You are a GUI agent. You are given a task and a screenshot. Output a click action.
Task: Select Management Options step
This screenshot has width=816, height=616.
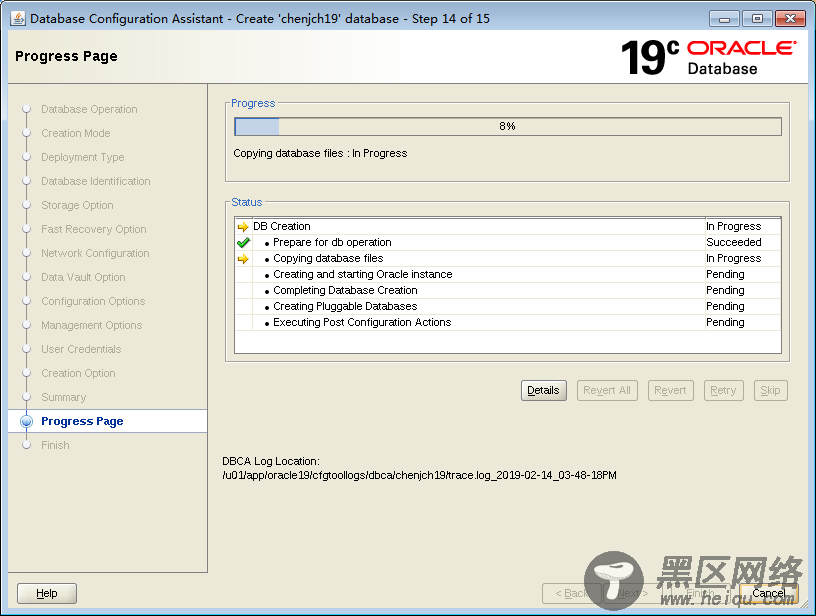click(92, 325)
